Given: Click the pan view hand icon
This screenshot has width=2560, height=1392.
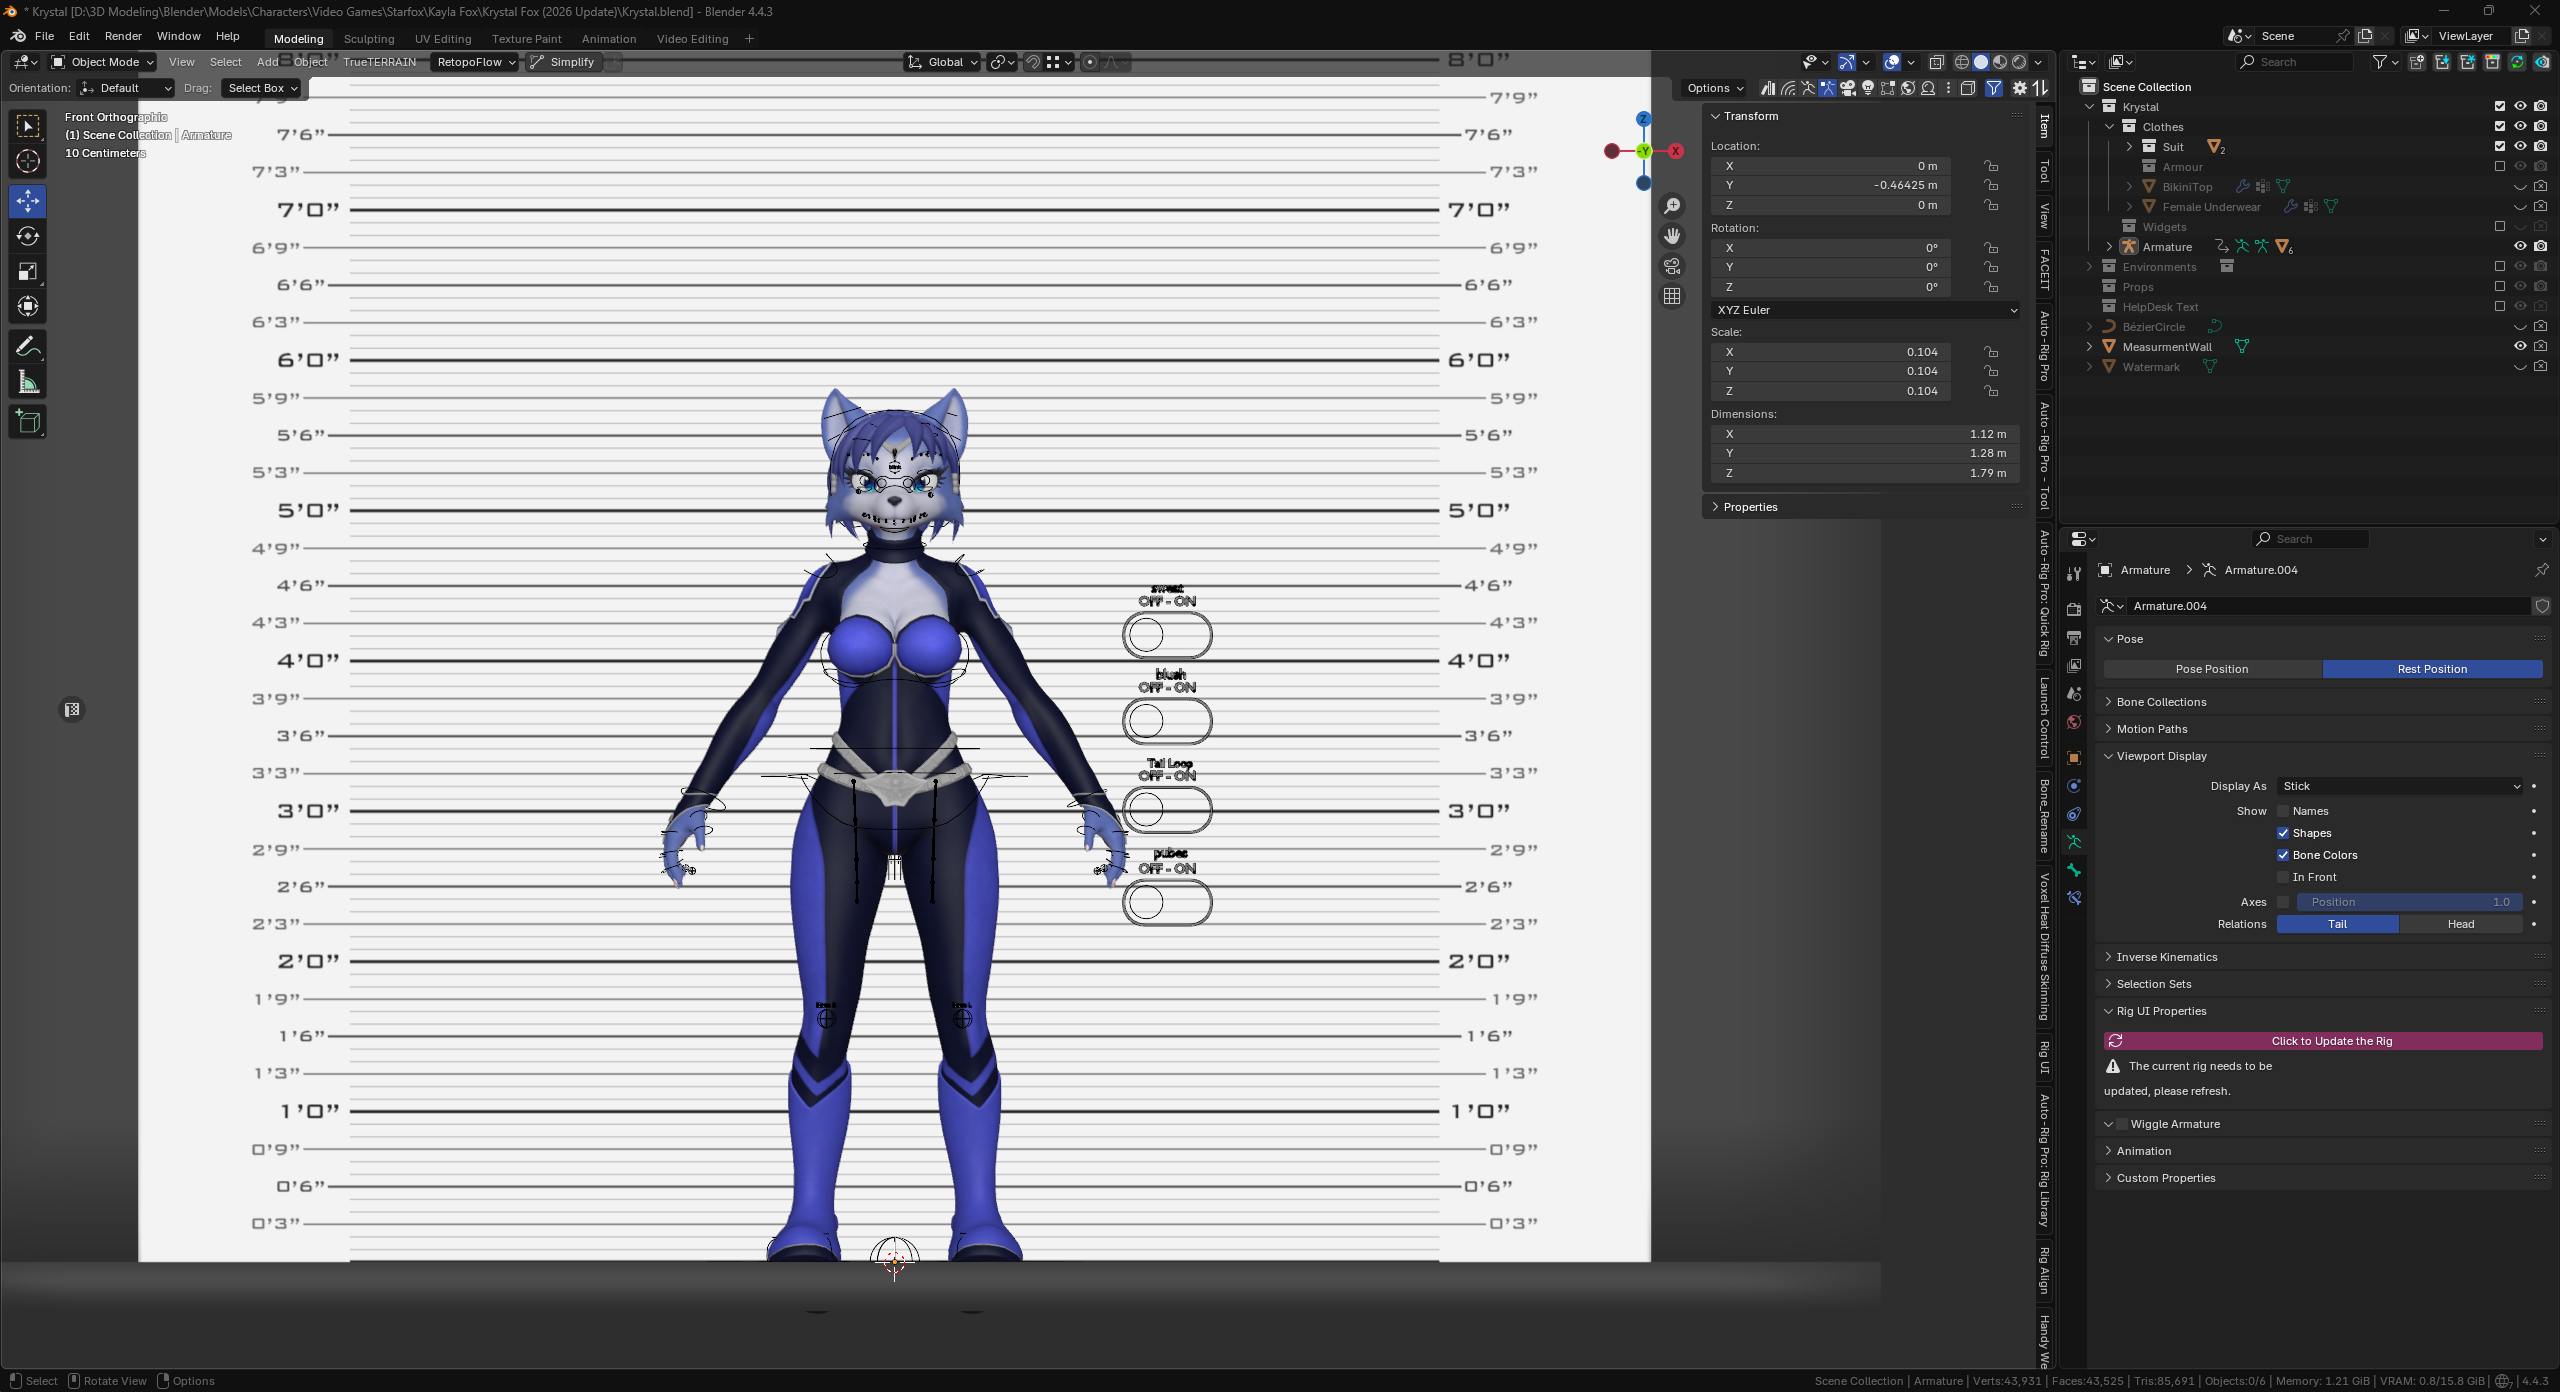Looking at the screenshot, I should point(1672,236).
